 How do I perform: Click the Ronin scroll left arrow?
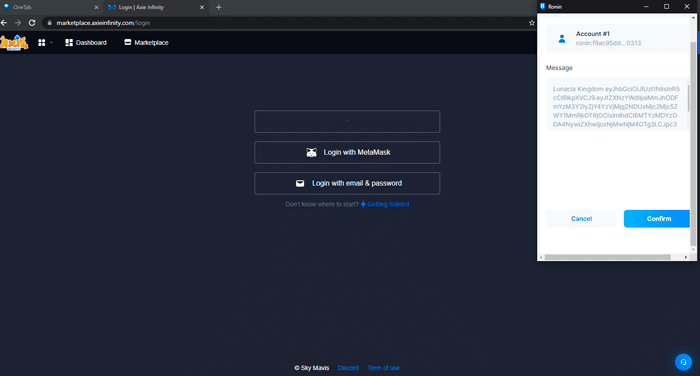pos(541,257)
